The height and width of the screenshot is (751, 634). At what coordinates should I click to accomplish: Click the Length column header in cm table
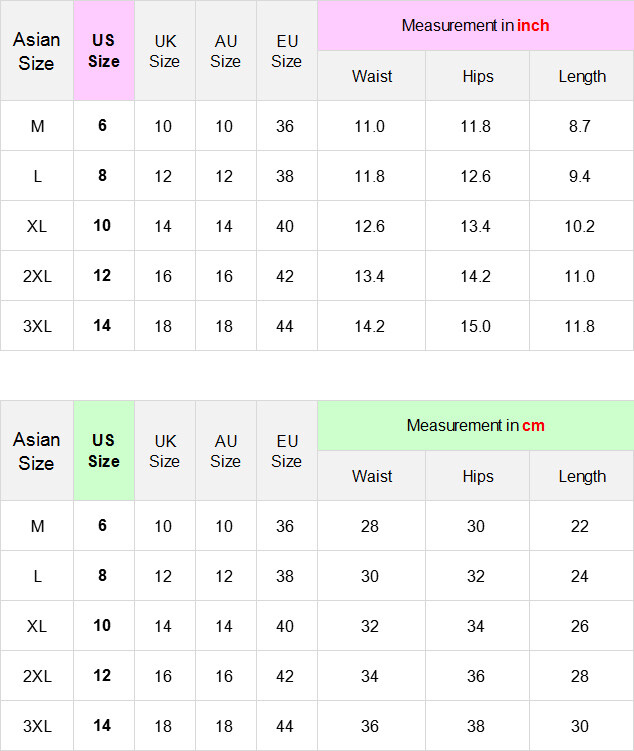(582, 476)
